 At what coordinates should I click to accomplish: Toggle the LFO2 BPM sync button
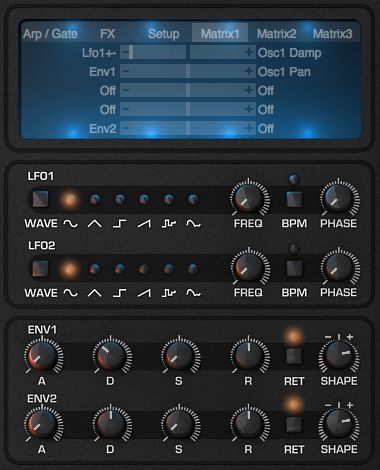point(294,268)
